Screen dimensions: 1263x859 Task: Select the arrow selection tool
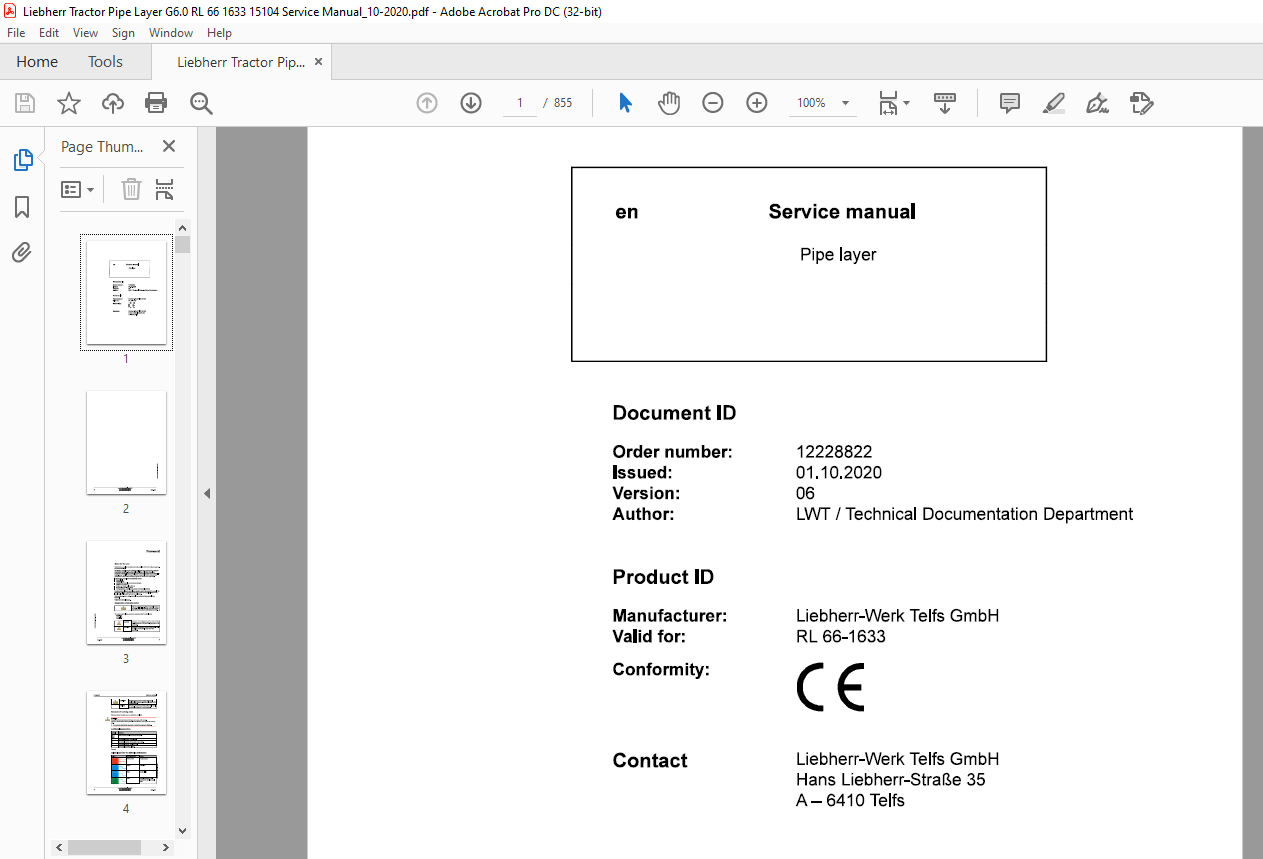[625, 103]
